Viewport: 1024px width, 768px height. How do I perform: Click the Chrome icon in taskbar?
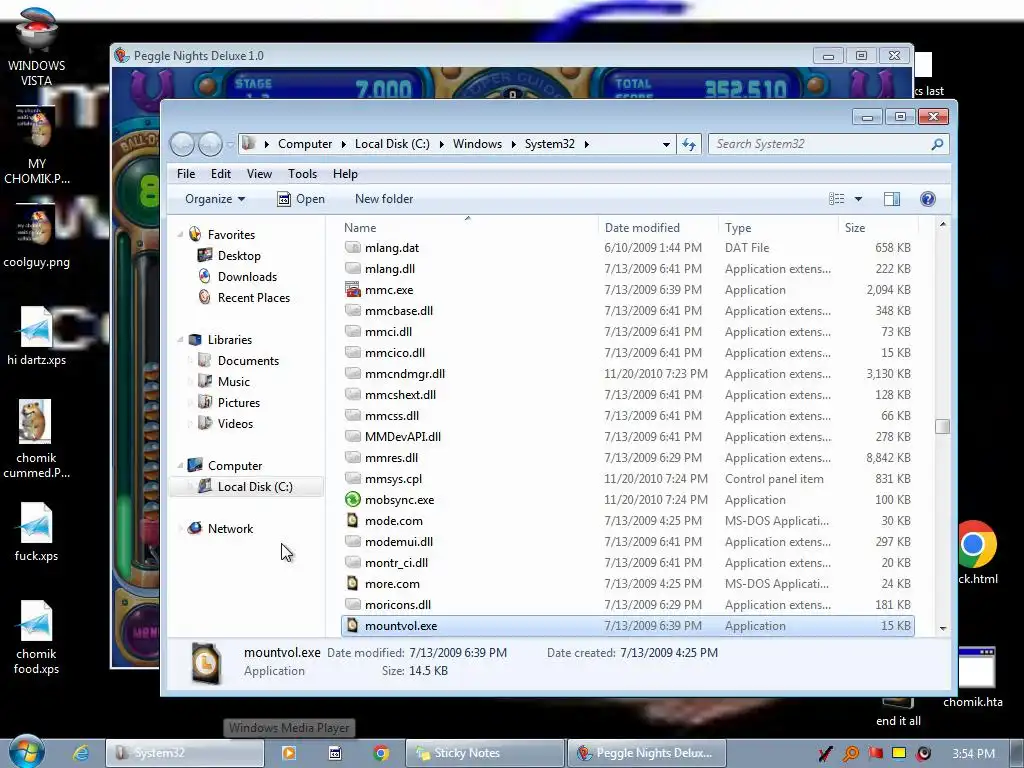381,753
